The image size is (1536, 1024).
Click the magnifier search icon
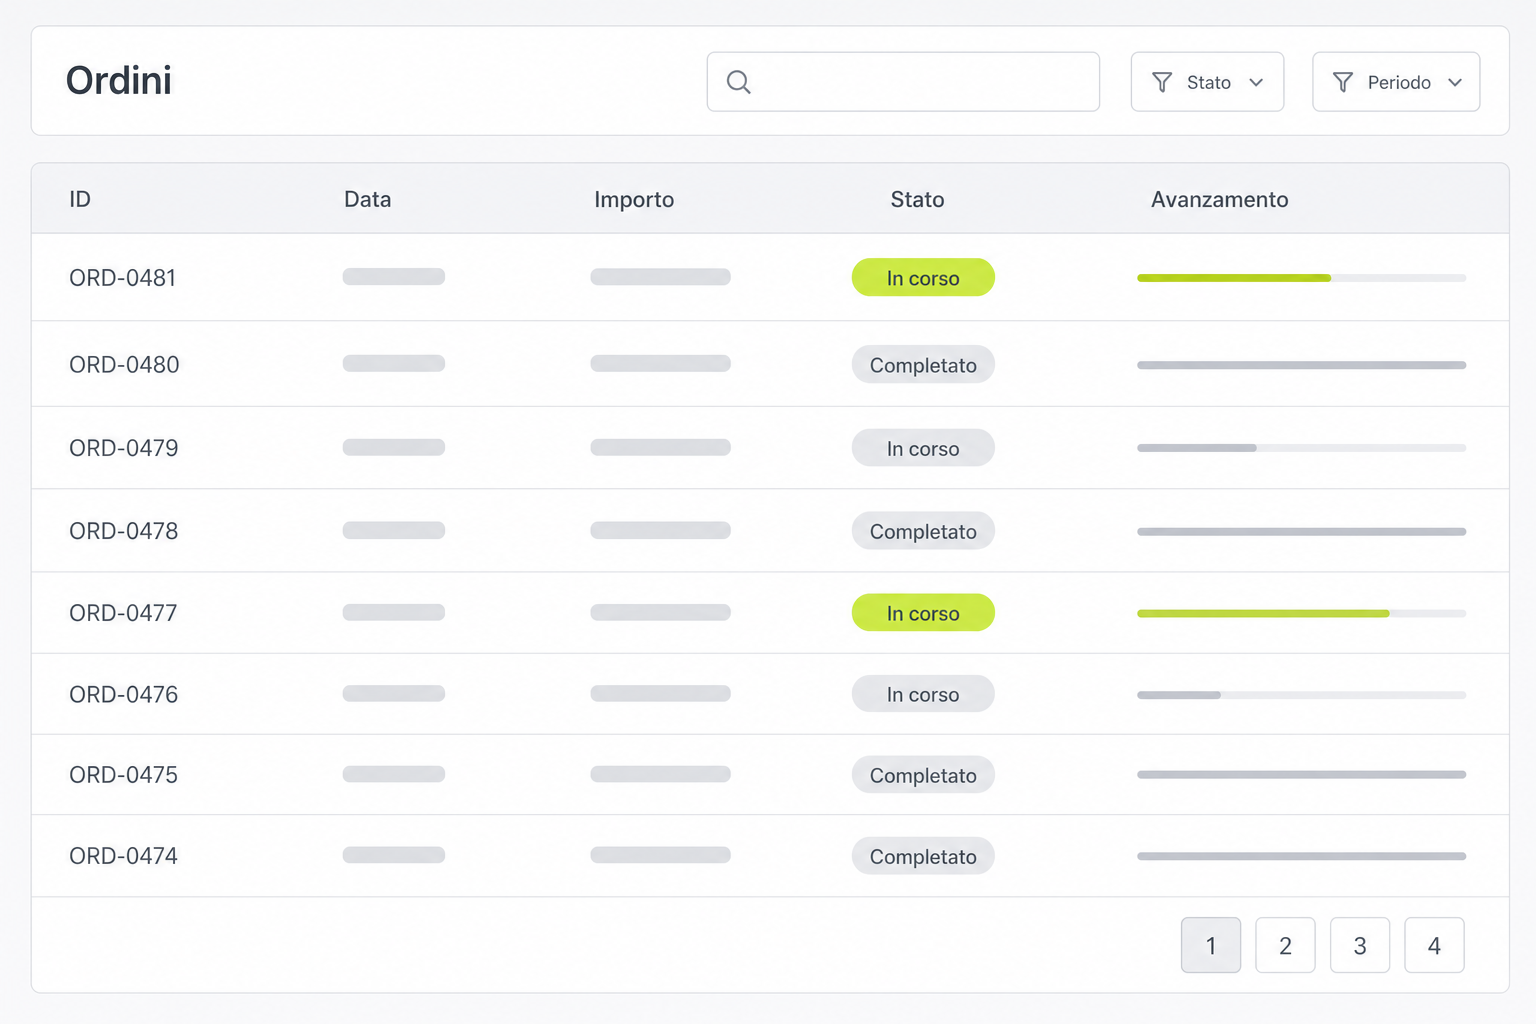coord(738,82)
